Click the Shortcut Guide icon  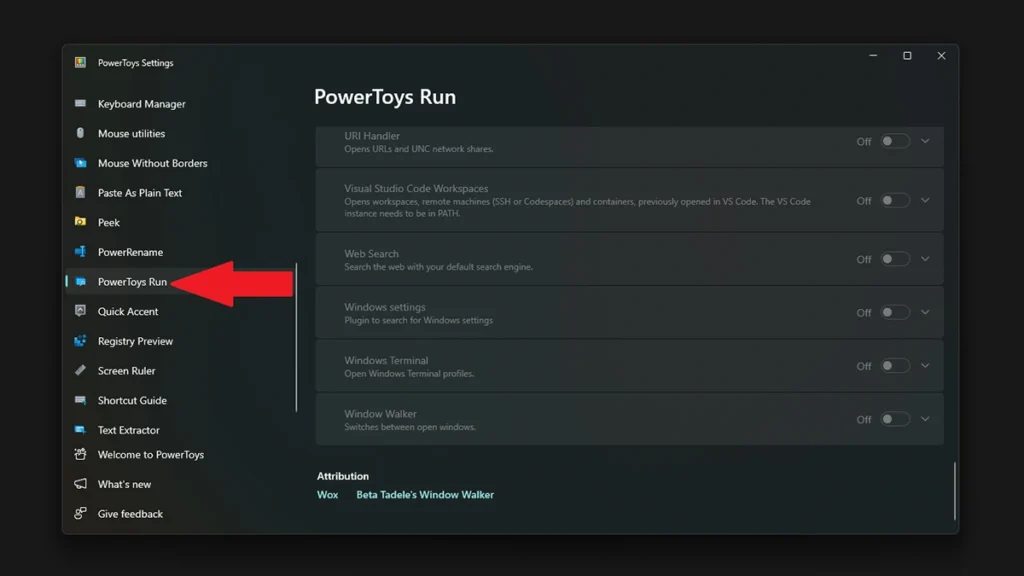point(80,400)
